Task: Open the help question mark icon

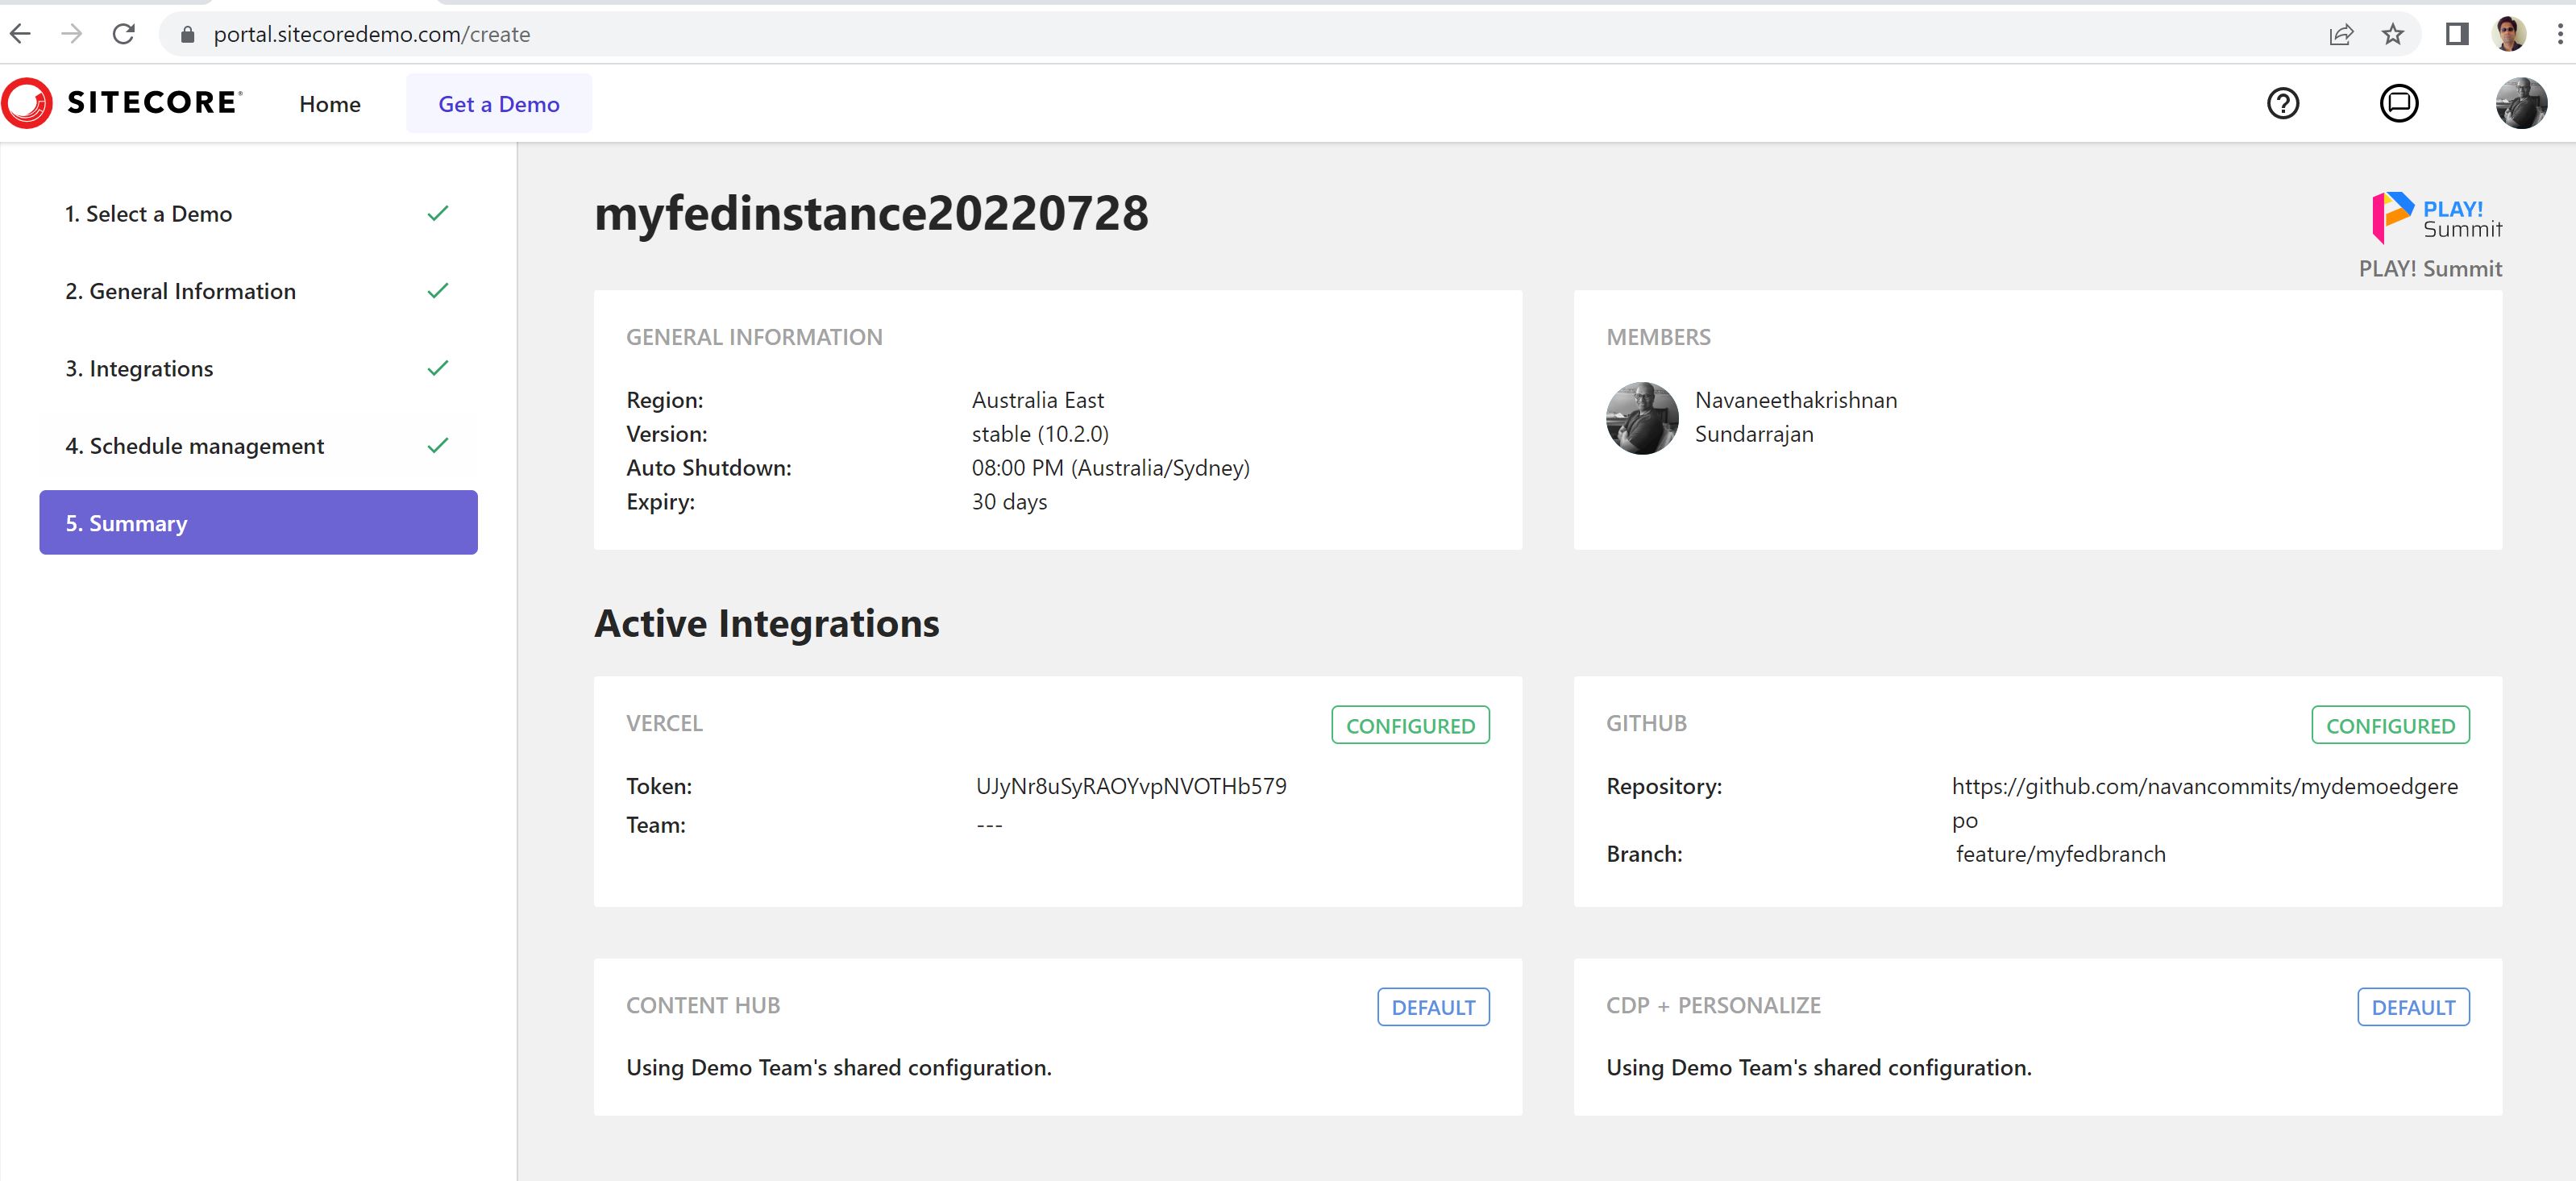Action: (2283, 103)
